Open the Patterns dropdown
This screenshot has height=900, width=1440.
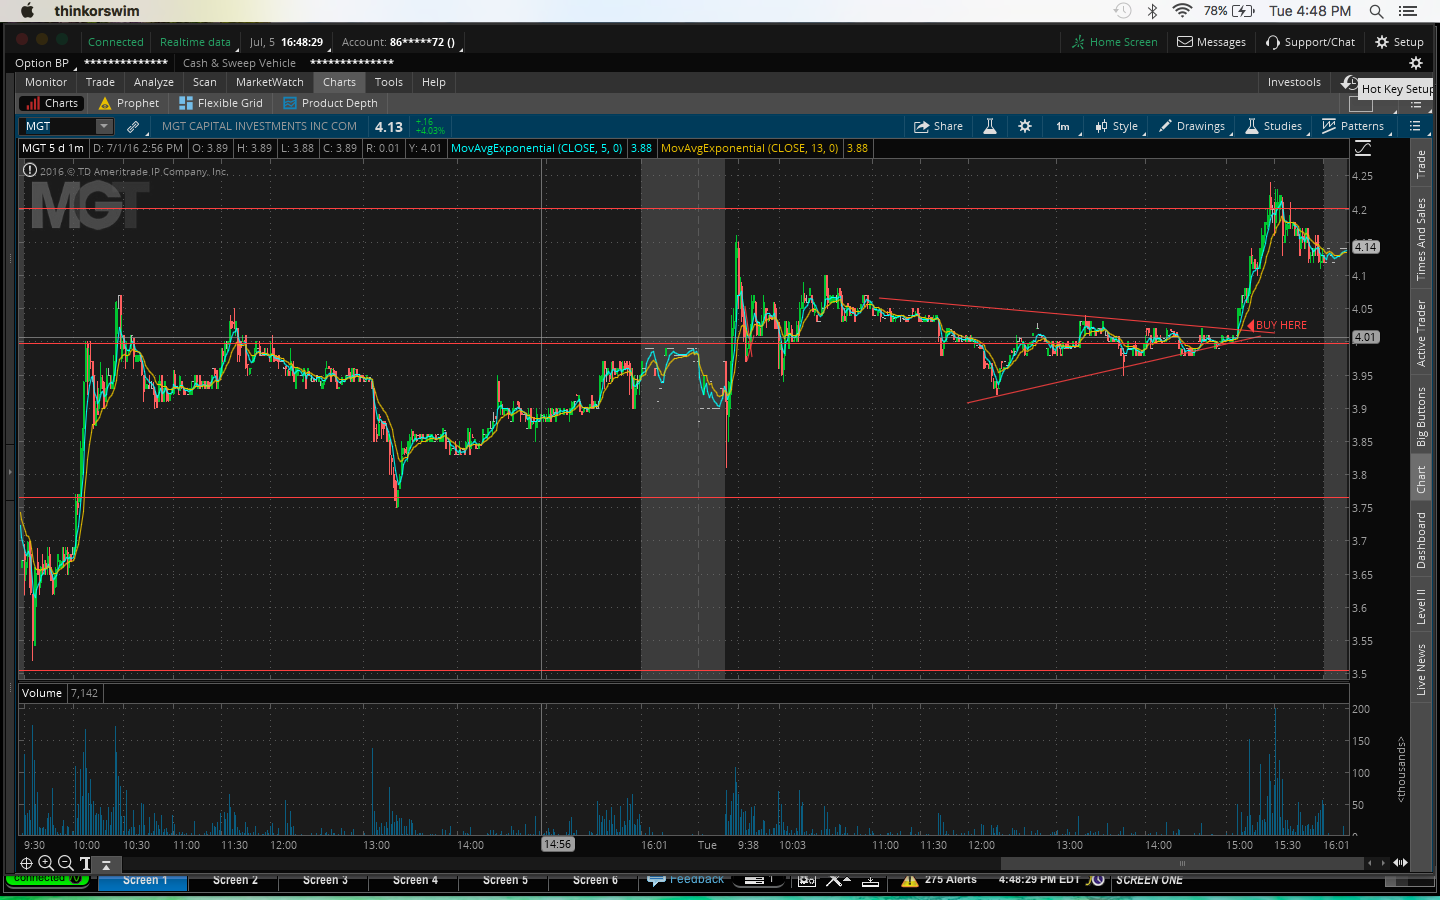click(1354, 126)
